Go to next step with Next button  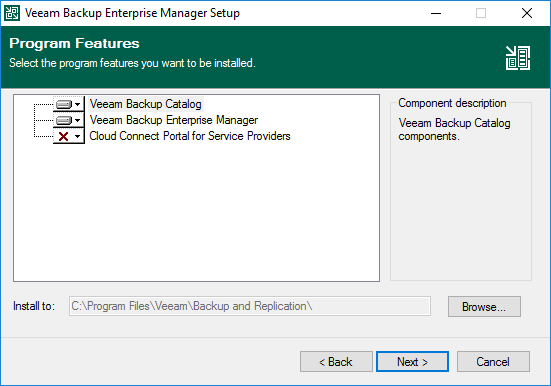click(x=413, y=361)
